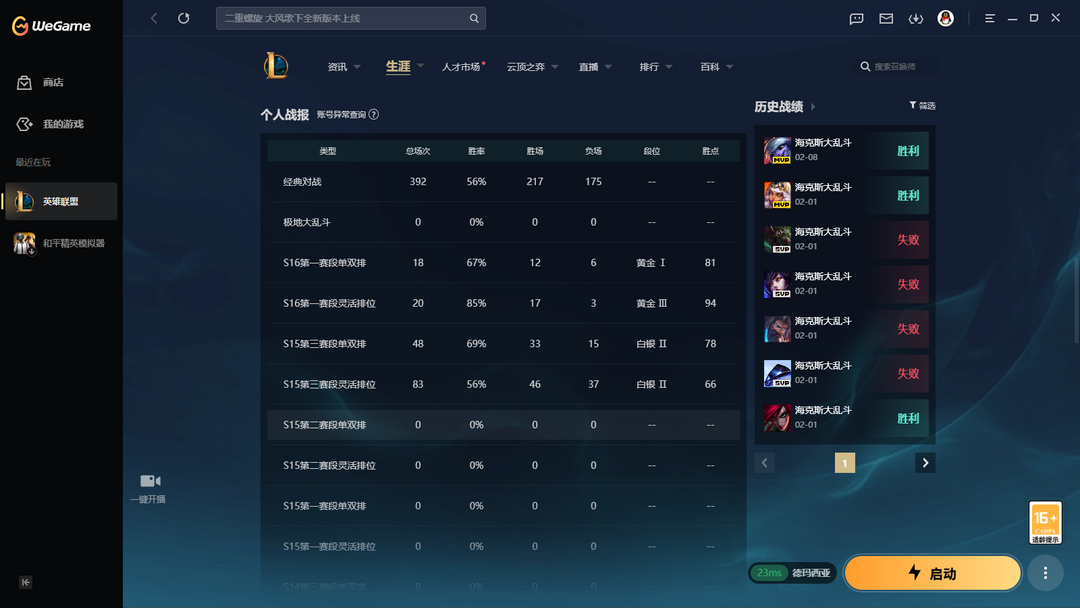Collapse the left sidebar panel
The image size is (1080, 608).
(26, 582)
